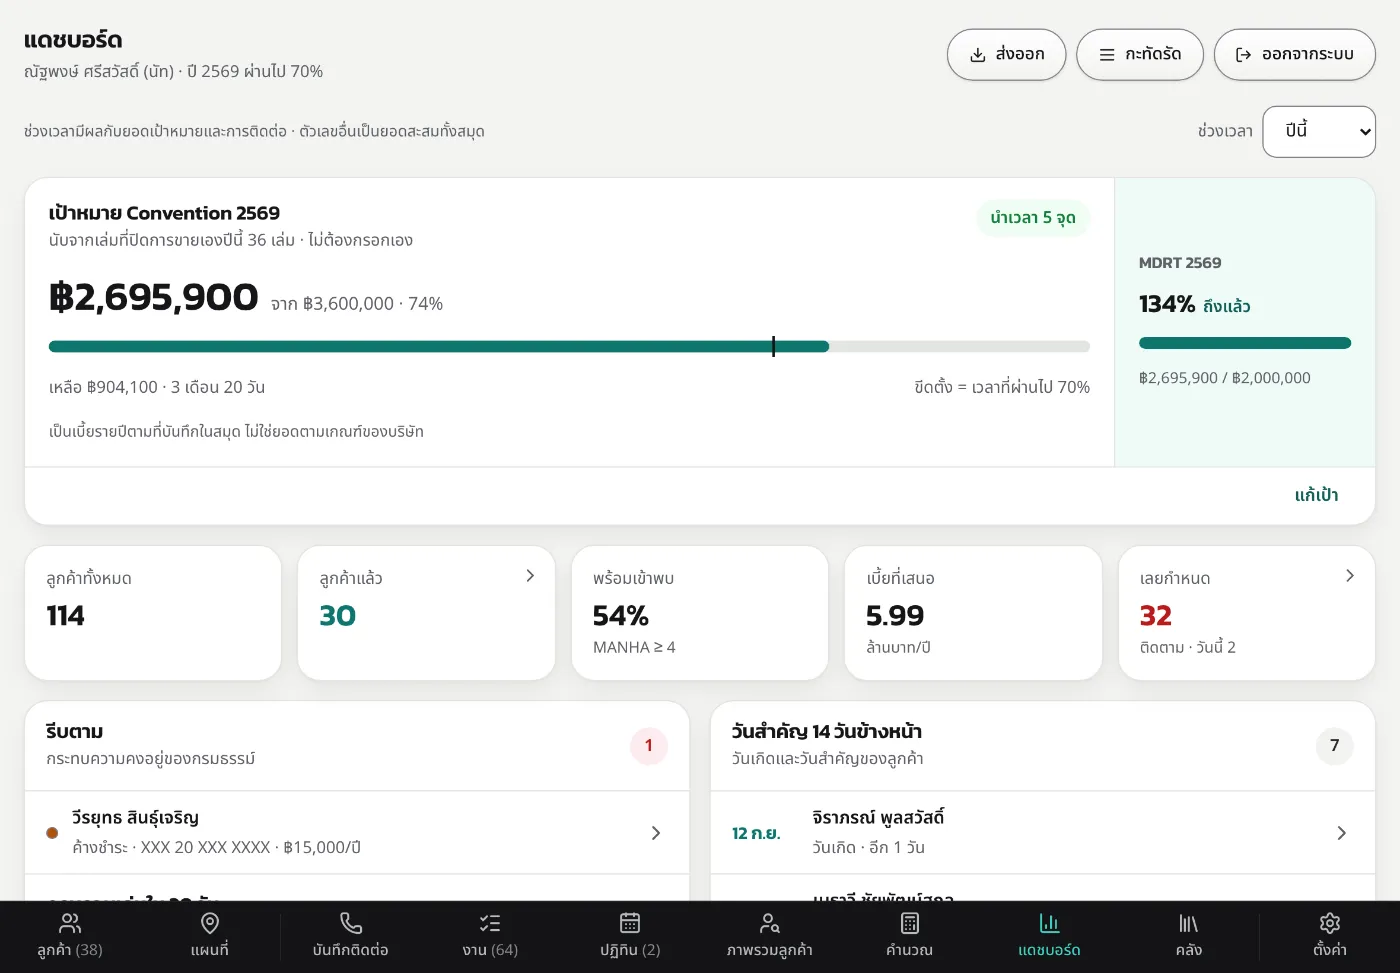Click the download icon on the ส่งออก button
The width and height of the screenshot is (1400, 973).
(x=978, y=55)
